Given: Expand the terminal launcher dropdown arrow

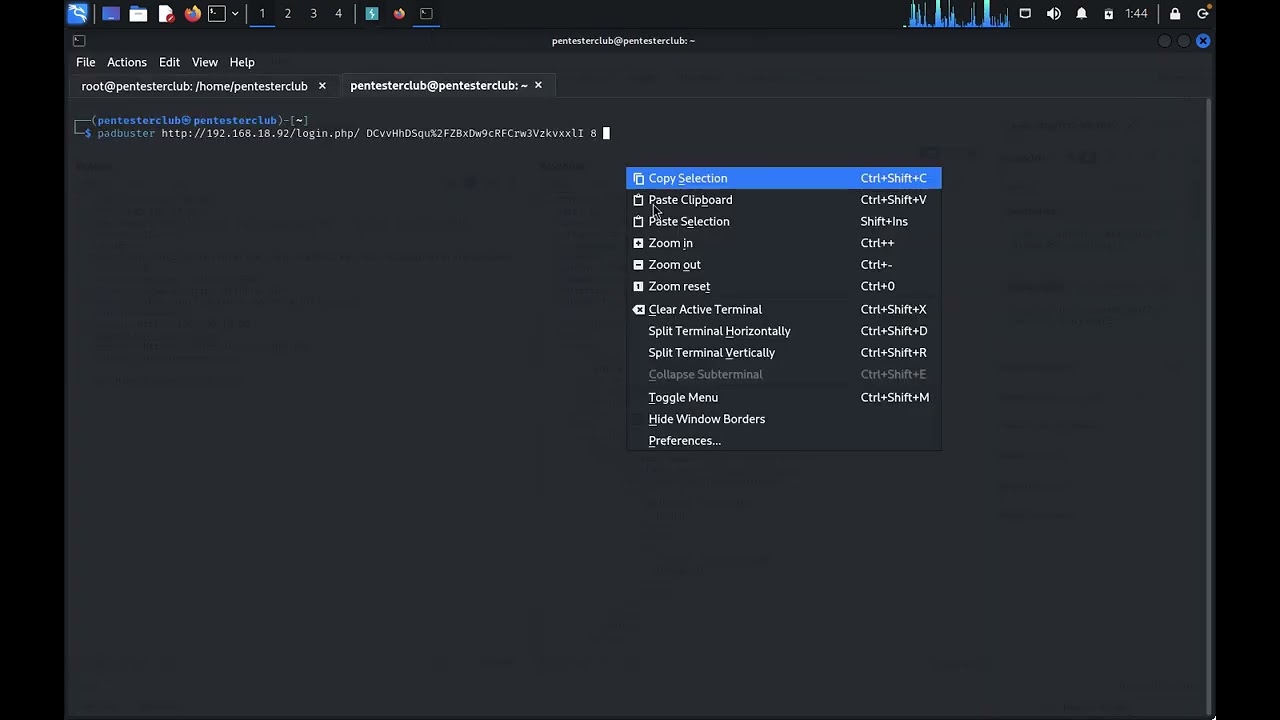Looking at the screenshot, I should click(235, 13).
